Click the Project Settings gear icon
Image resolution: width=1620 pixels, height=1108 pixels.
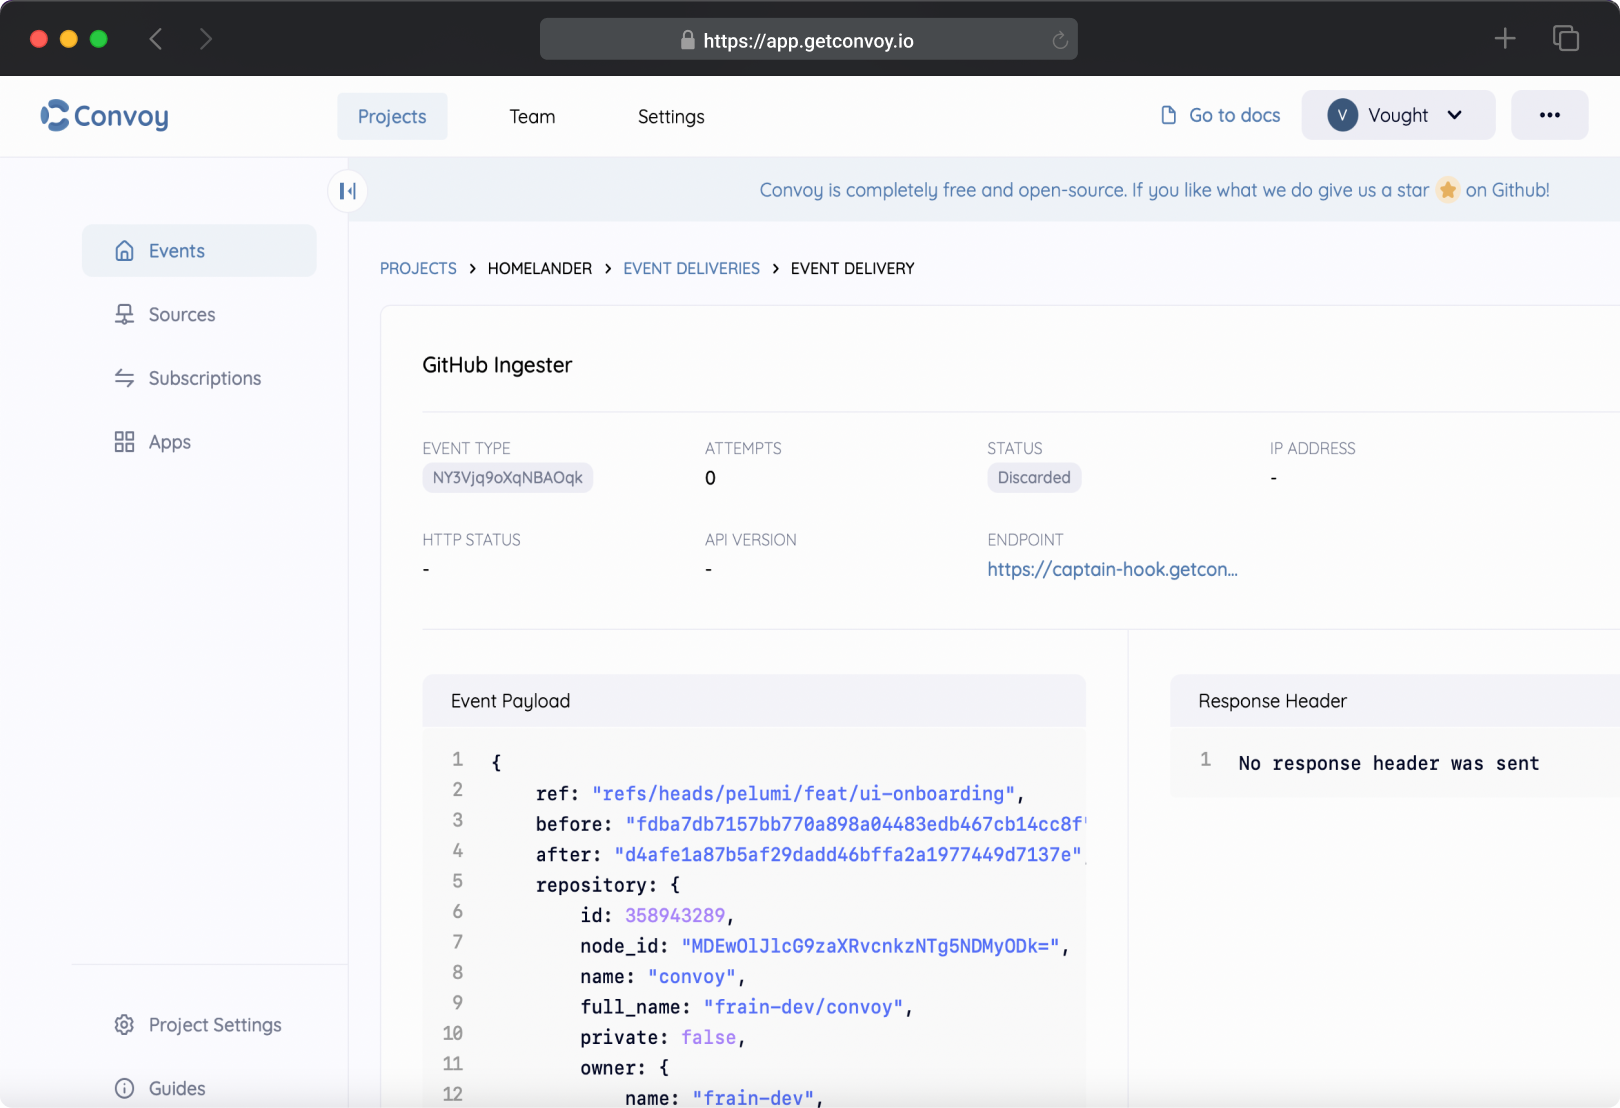coord(124,1025)
